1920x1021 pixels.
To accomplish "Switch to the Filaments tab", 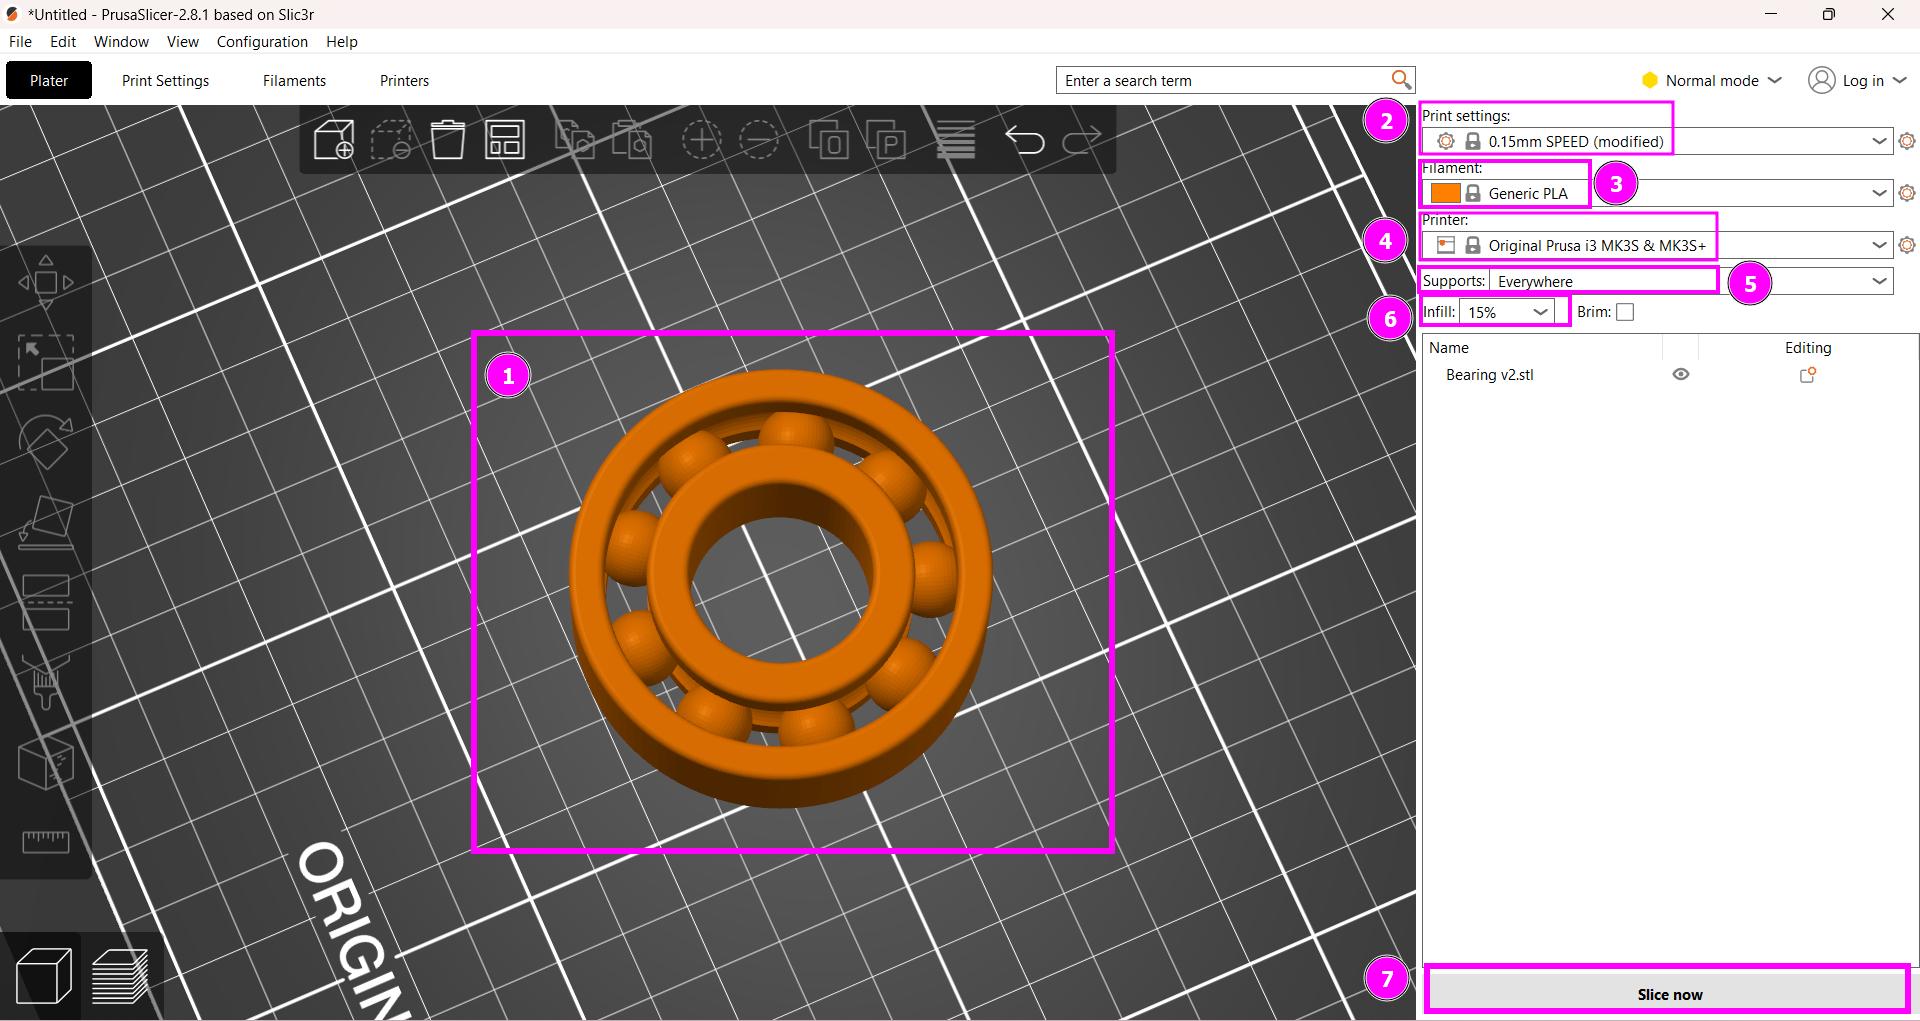I will (x=294, y=80).
